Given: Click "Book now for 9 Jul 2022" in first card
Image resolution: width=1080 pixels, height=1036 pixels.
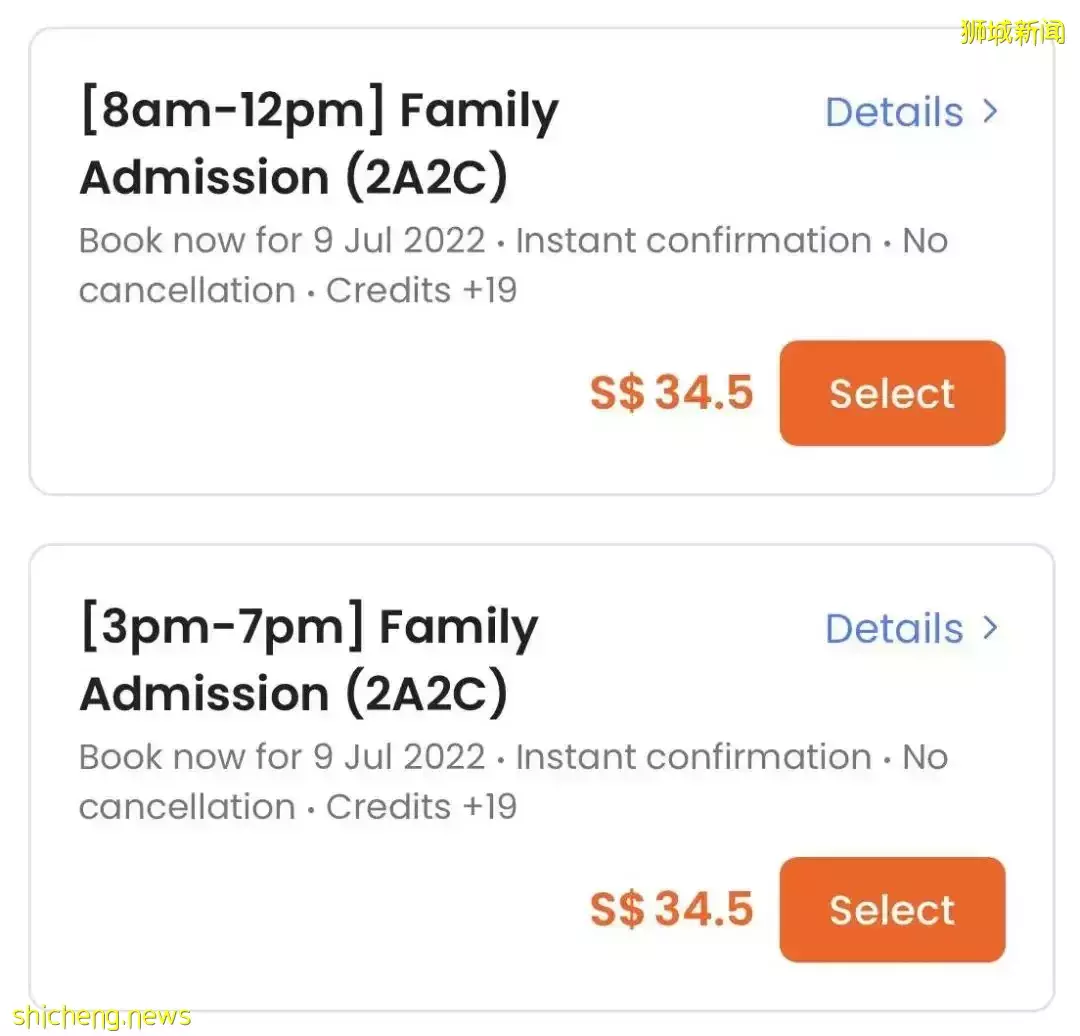Looking at the screenshot, I should pyautogui.click(x=282, y=241).
